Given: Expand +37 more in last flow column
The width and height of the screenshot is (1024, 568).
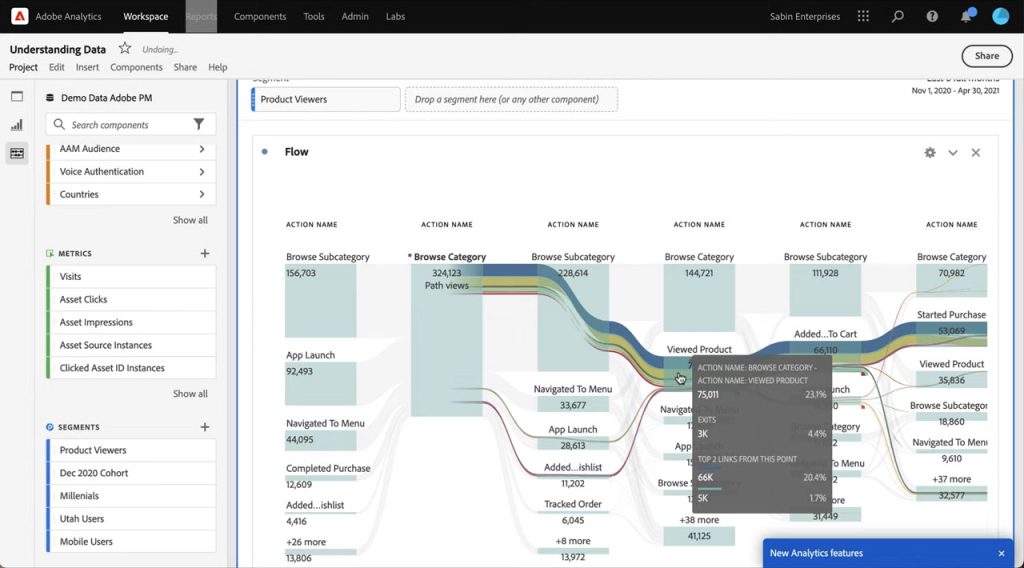Looking at the screenshot, I should [x=952, y=479].
